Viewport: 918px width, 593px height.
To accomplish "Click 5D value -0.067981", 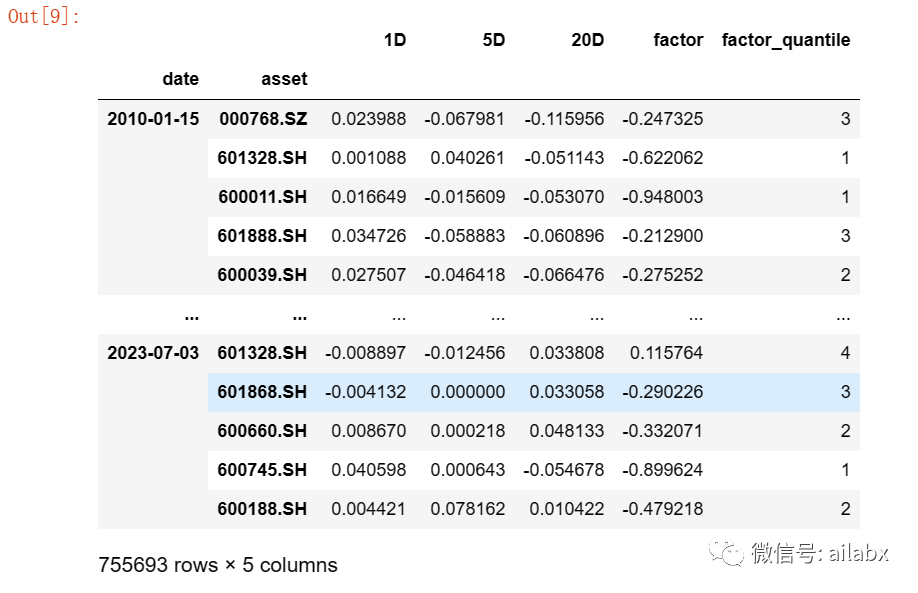I will [x=464, y=119].
